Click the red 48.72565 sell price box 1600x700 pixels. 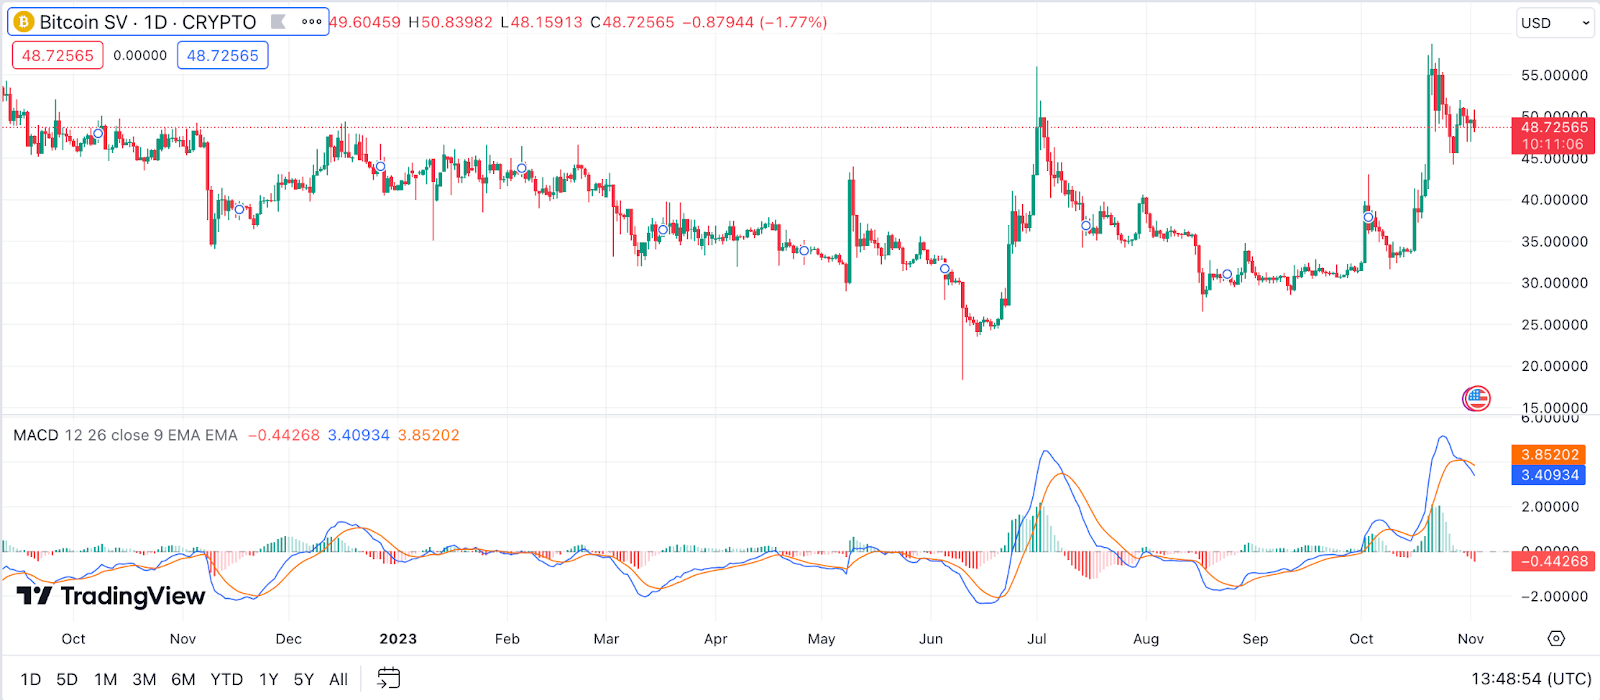(58, 56)
